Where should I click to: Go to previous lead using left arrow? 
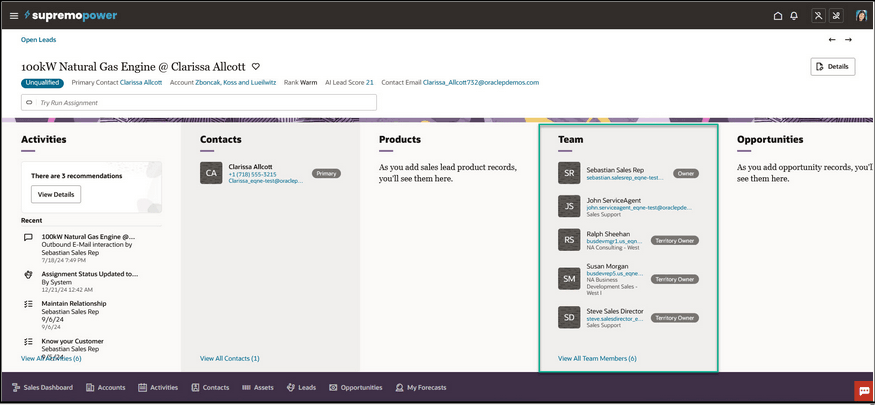tap(832, 40)
